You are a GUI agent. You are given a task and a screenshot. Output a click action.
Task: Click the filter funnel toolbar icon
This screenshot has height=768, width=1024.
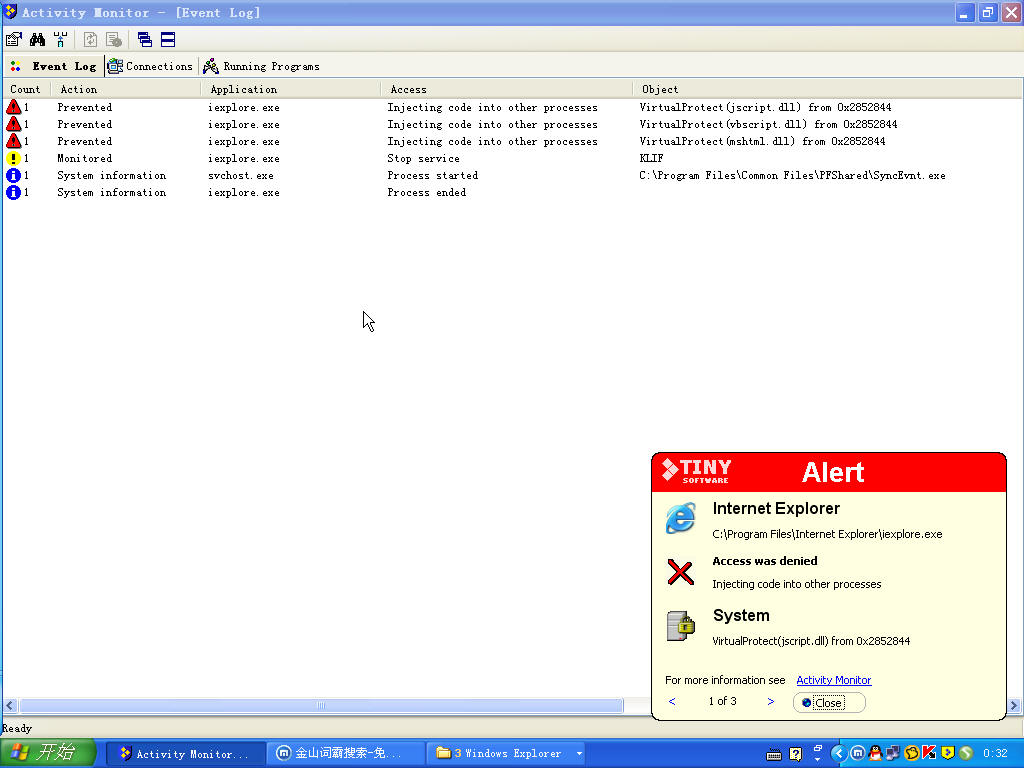[x=60, y=40]
